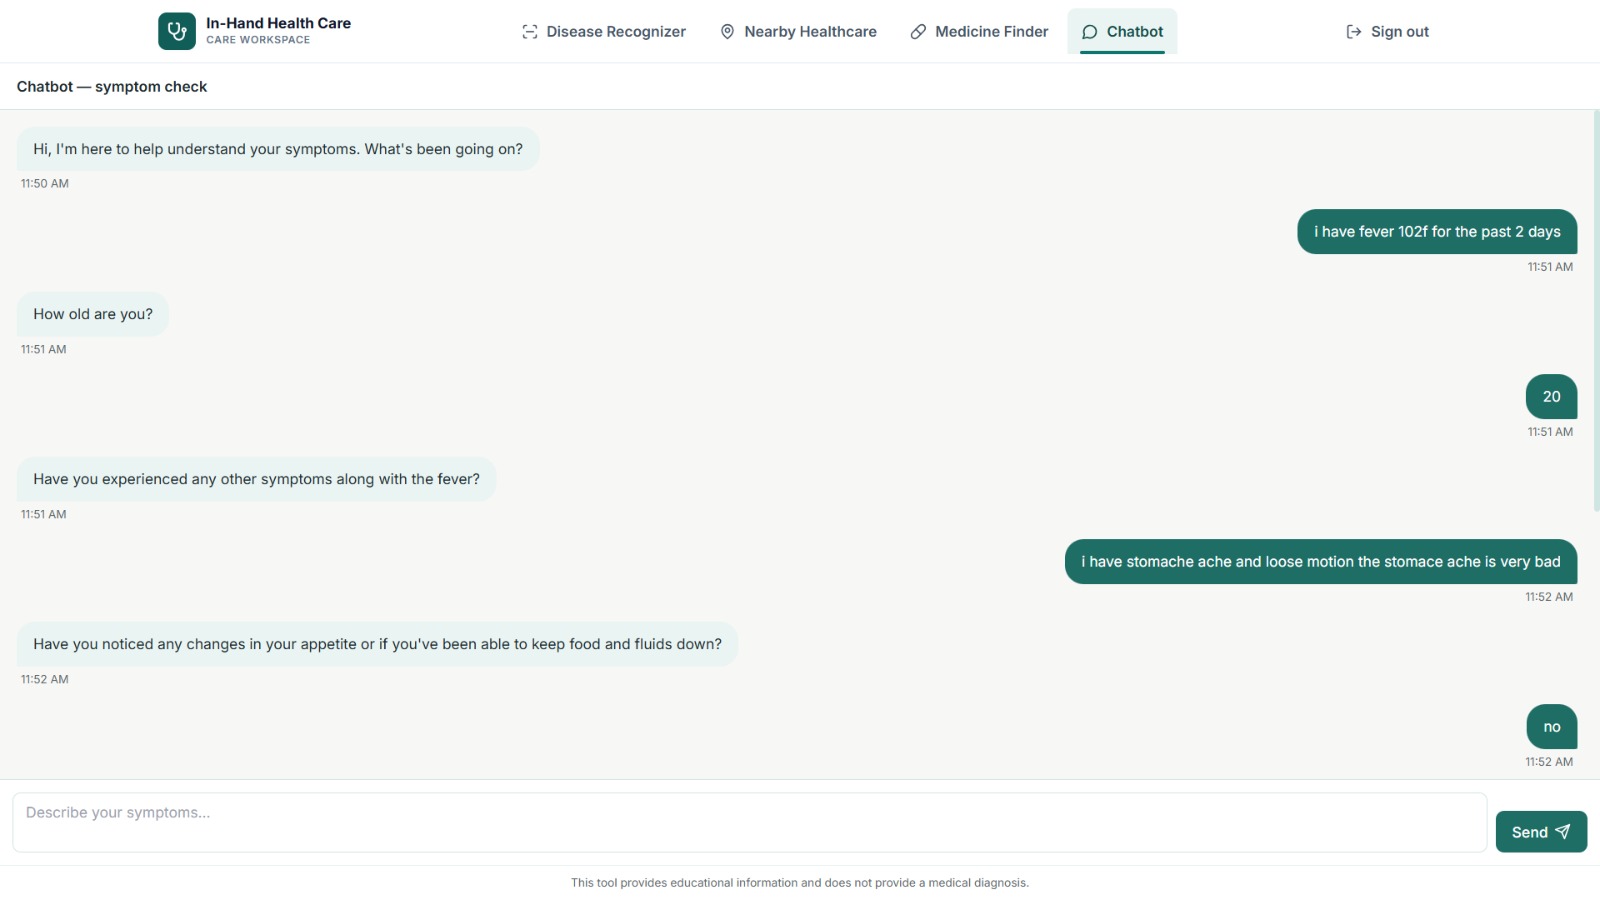Click the CARE WORKSPACE subtitle
1600x900 pixels.
(x=258, y=40)
